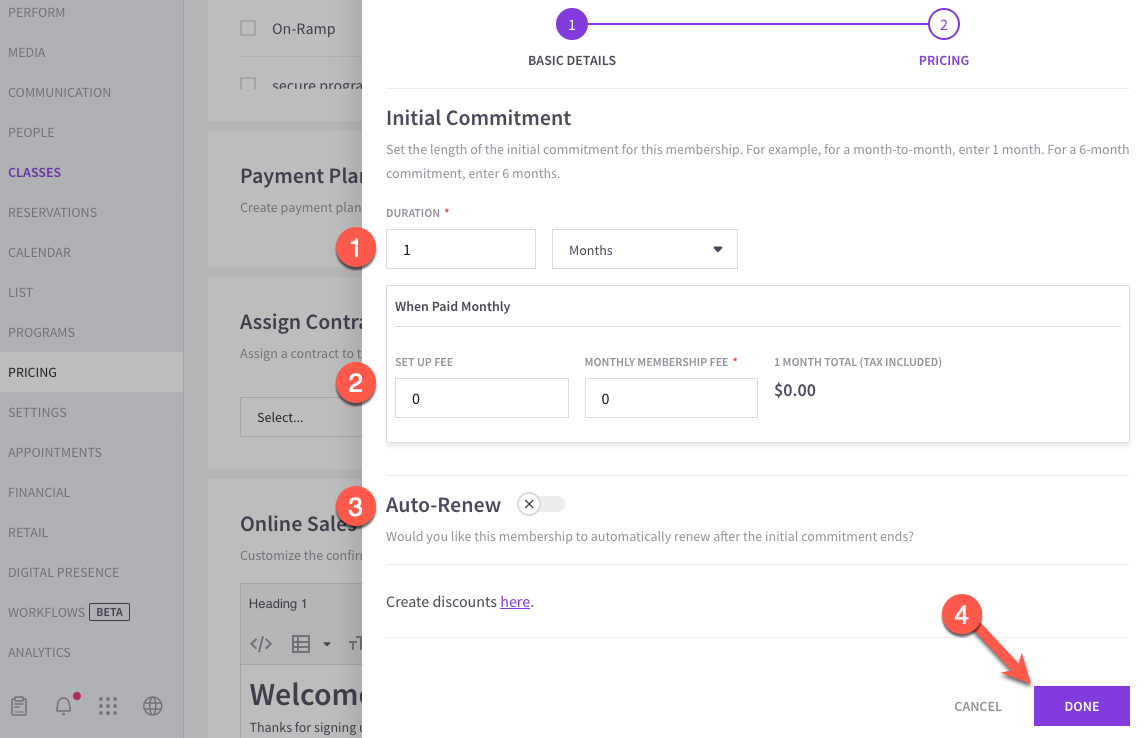
Task: Open the clipboard icon in bottom sidebar
Action: [x=19, y=706]
